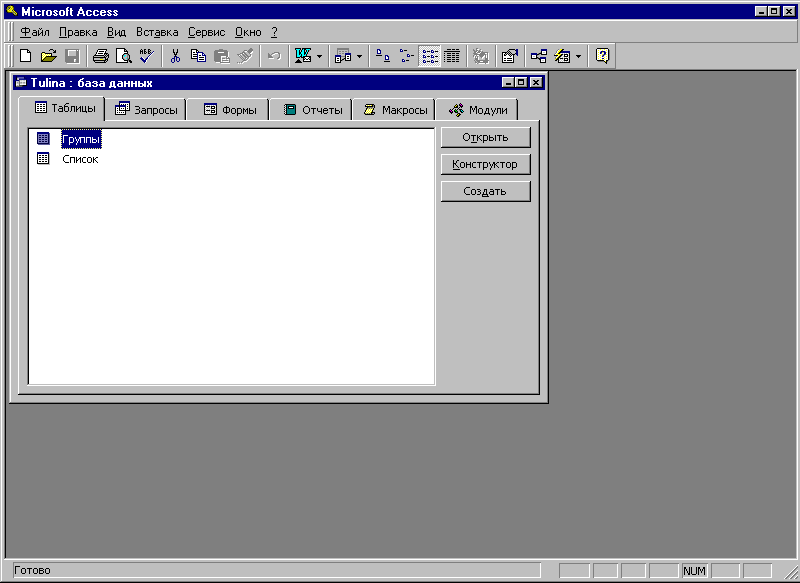This screenshot has width=800, height=583.
Task: Click the Tulina database window icon
Action: 21,82
